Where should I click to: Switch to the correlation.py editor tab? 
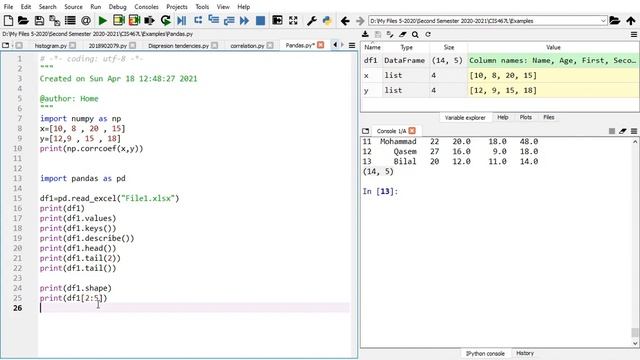click(247, 46)
